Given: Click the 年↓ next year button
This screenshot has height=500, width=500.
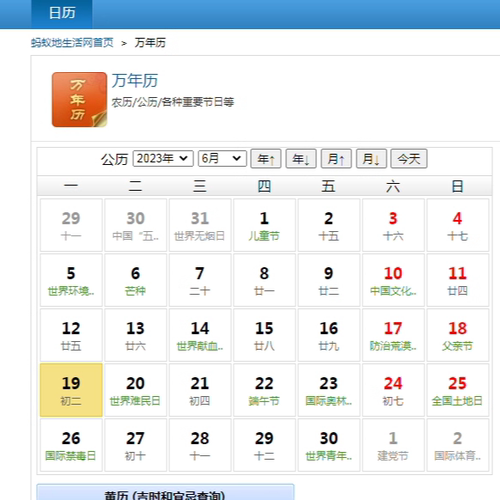Looking at the screenshot, I should pos(301,159).
